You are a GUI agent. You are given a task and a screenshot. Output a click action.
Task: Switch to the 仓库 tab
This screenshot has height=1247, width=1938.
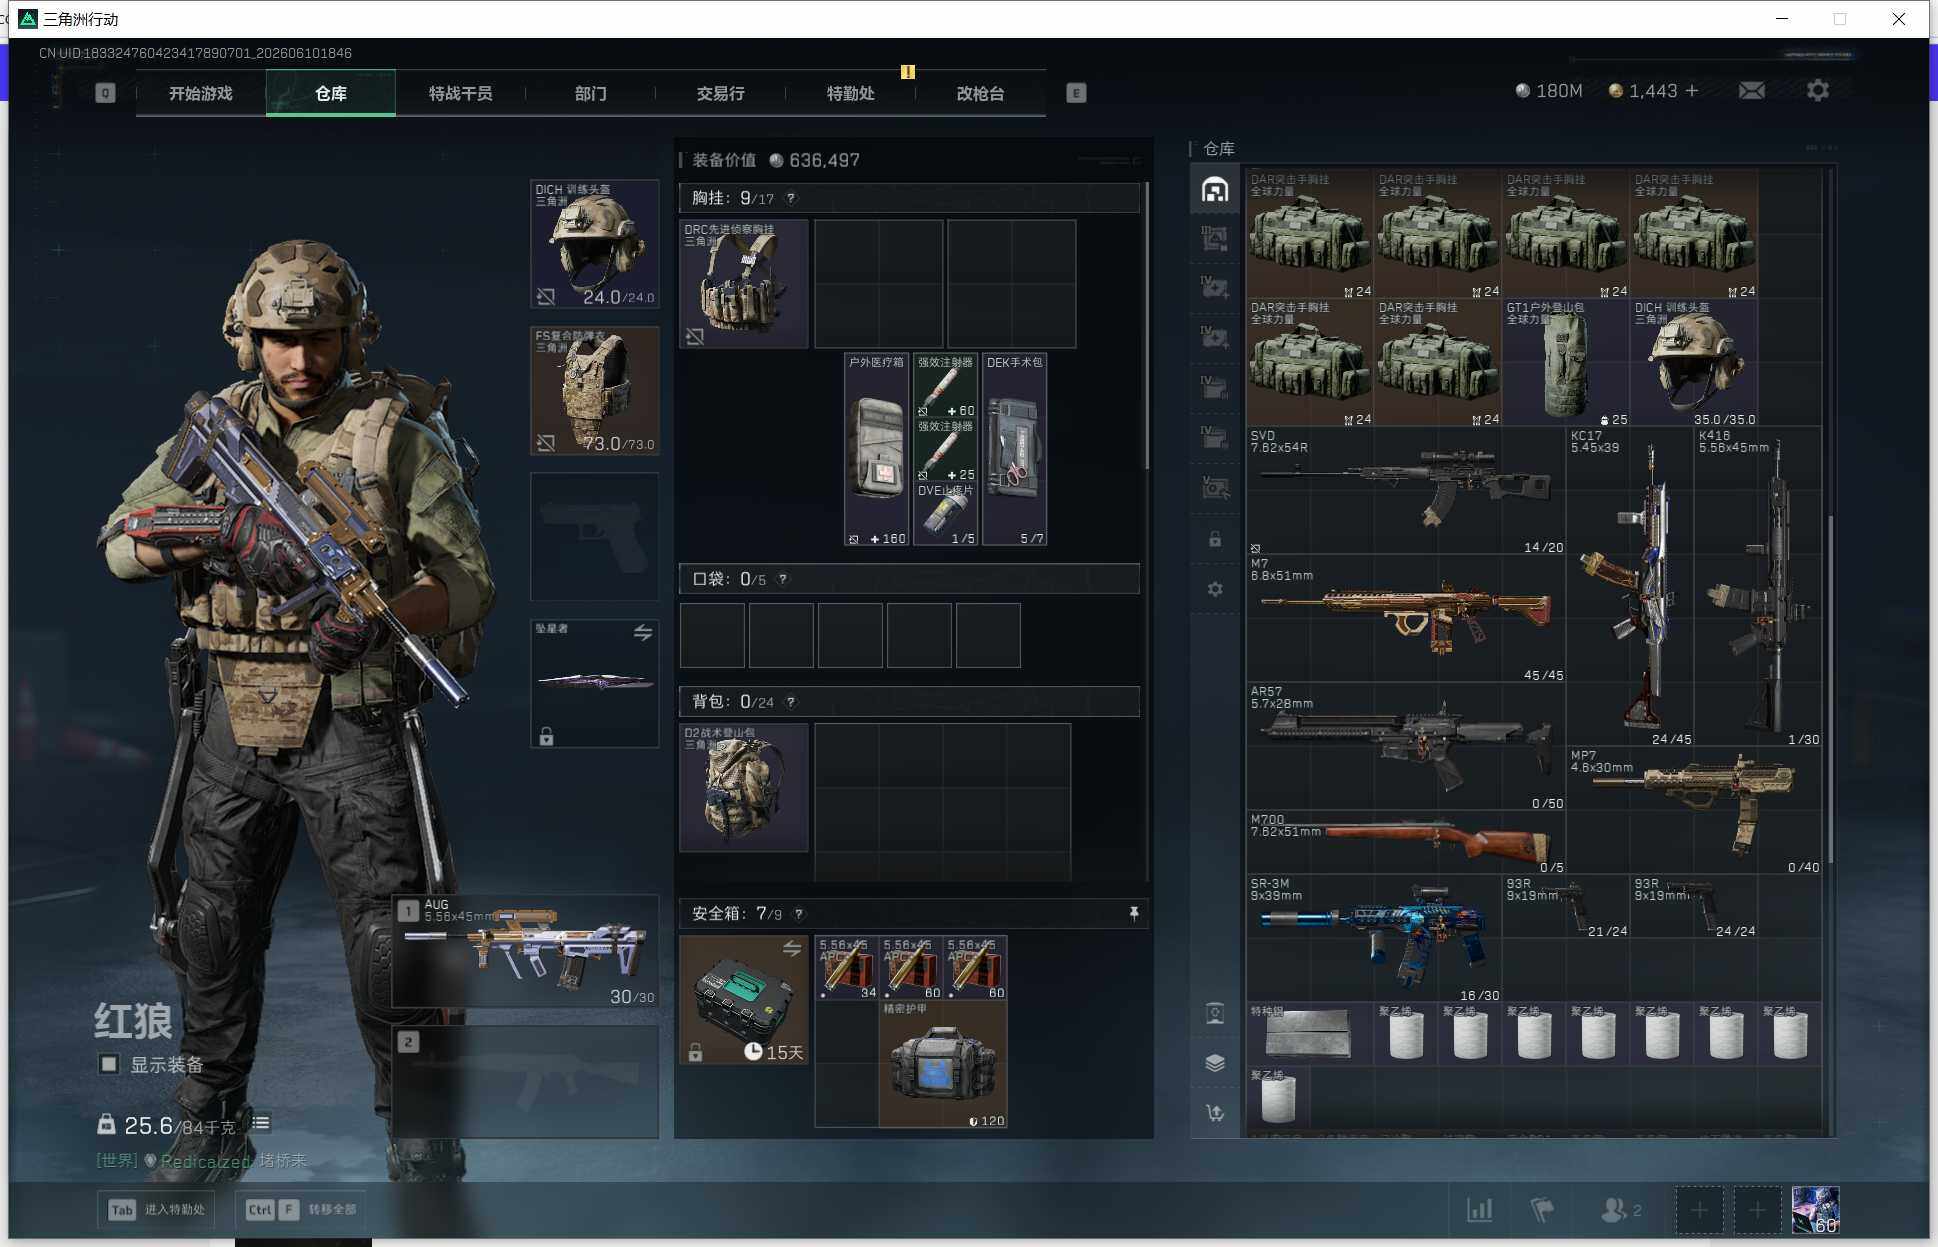331,93
